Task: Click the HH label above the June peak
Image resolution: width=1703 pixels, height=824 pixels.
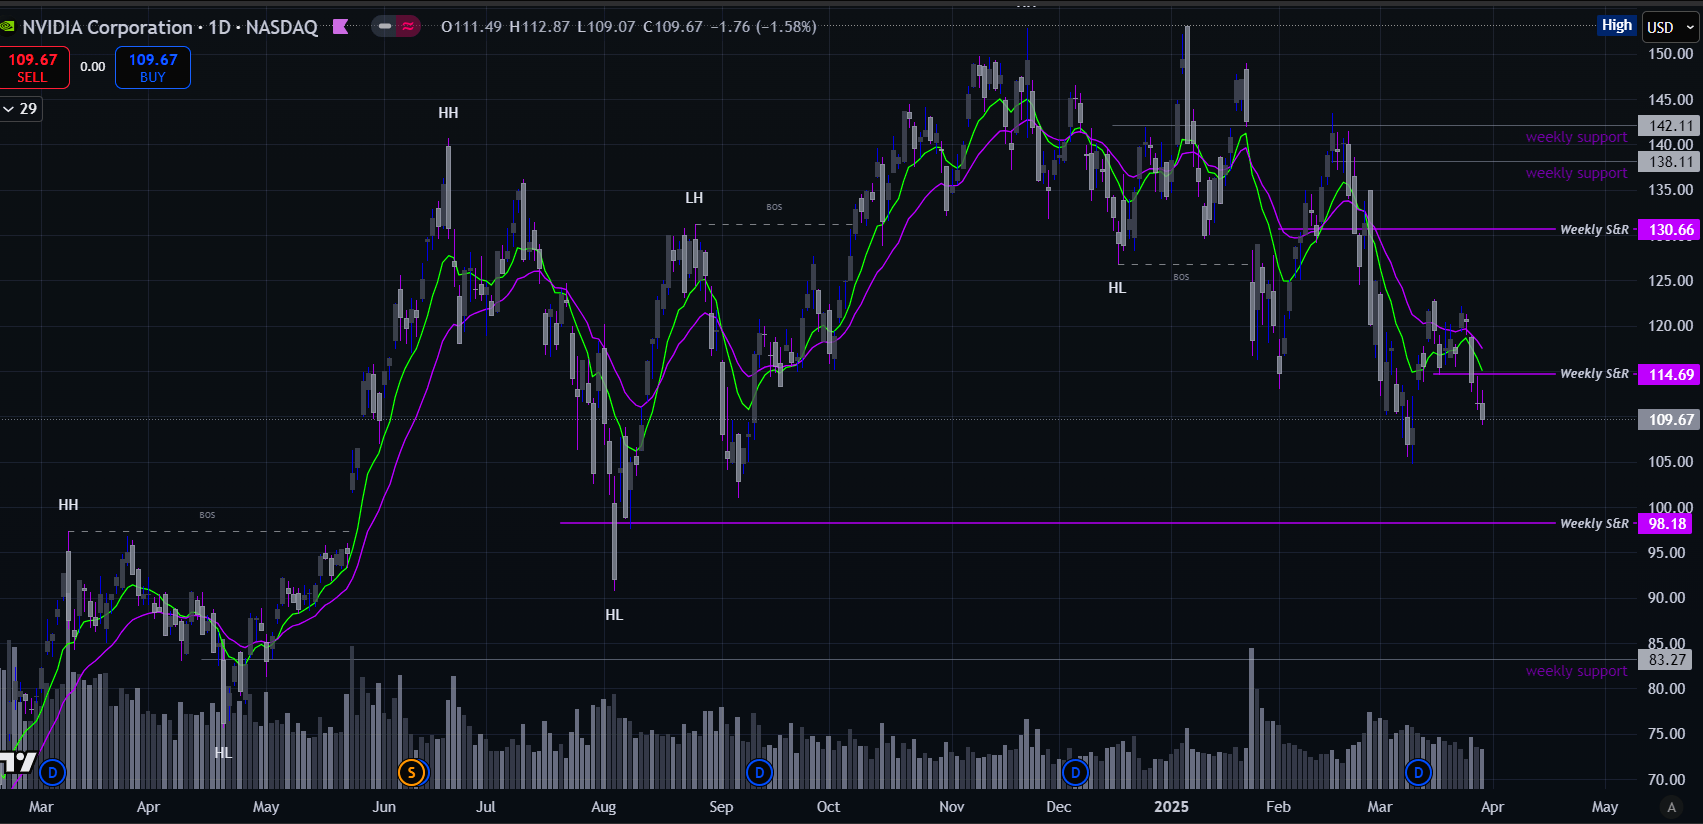Action: [448, 113]
